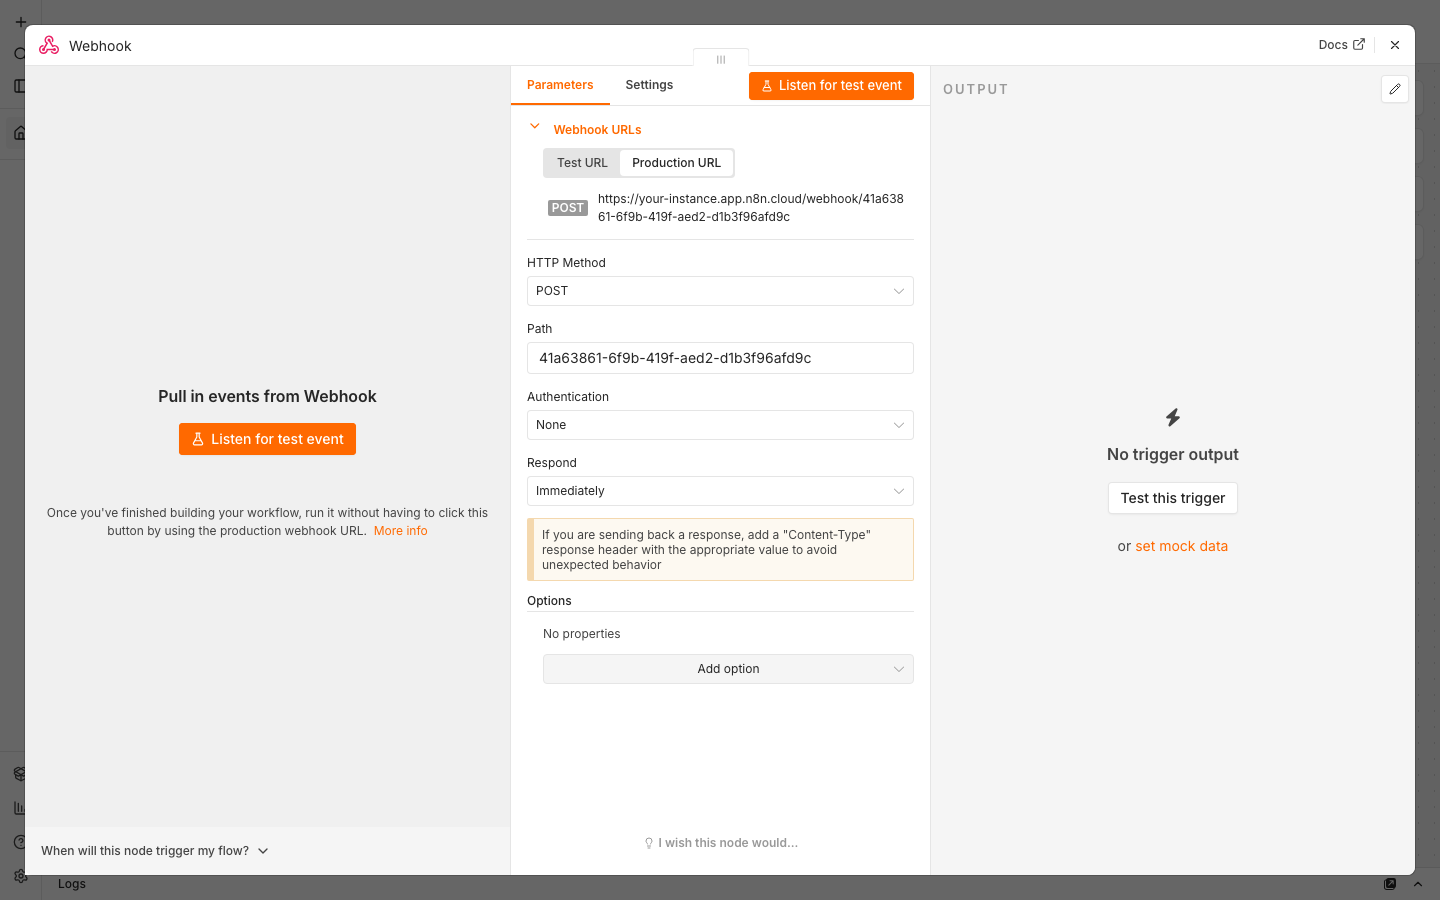The height and width of the screenshot is (900, 1440).
Task: Click the No trigger output text
Action: 1173,454
